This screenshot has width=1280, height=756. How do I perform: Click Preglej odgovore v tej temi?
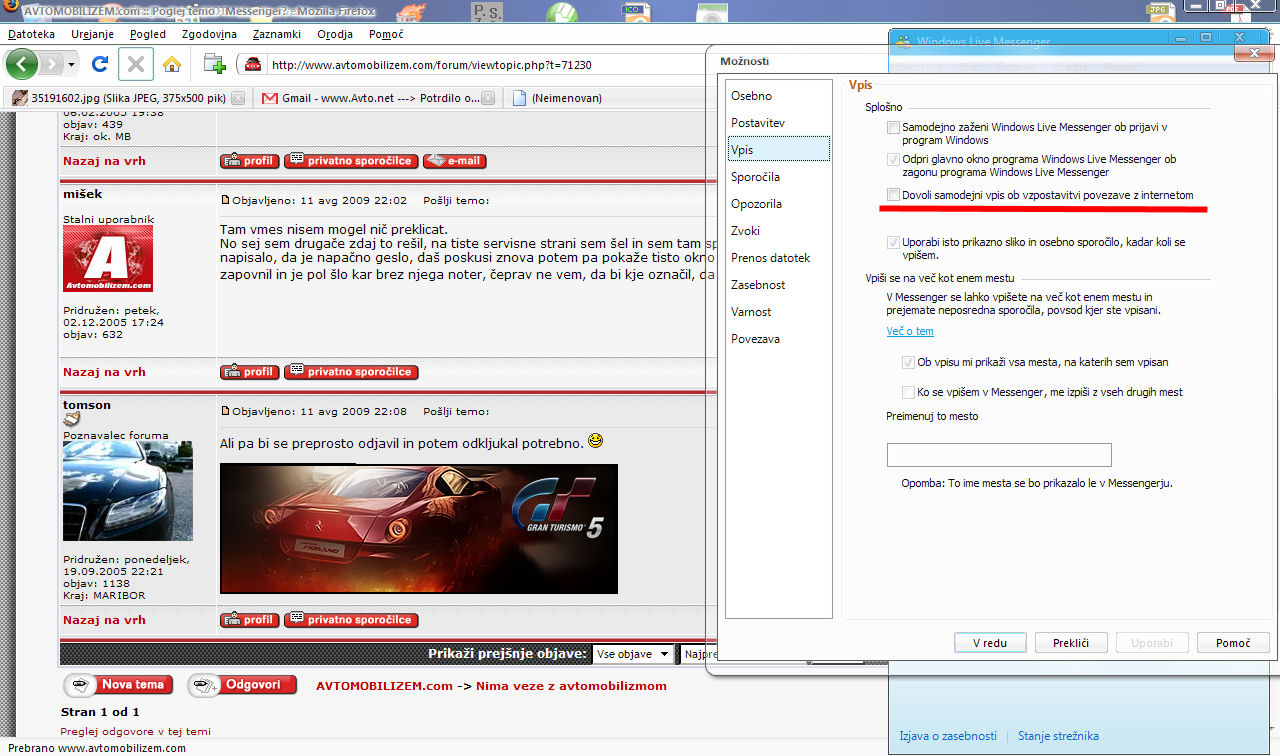[136, 731]
